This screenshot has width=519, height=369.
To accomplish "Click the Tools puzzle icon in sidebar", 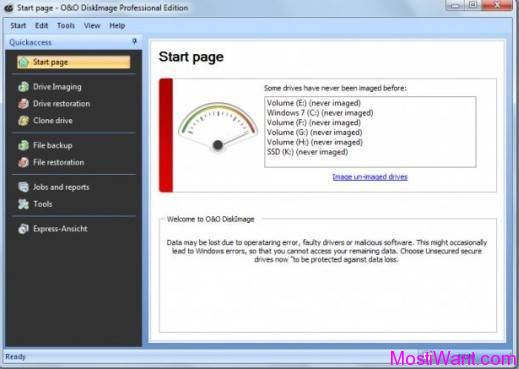I will click(23, 204).
